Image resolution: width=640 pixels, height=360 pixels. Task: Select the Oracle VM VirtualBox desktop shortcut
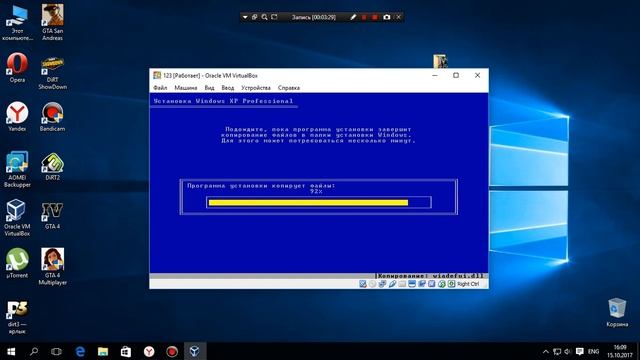tap(17, 218)
